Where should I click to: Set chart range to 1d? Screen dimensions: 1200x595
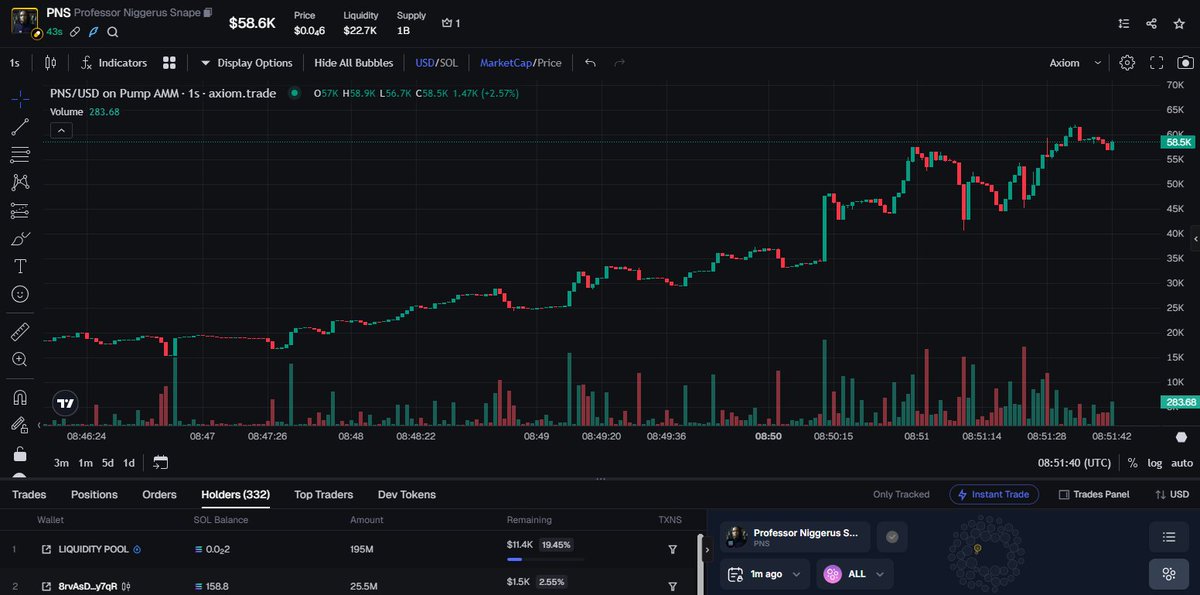[129, 462]
